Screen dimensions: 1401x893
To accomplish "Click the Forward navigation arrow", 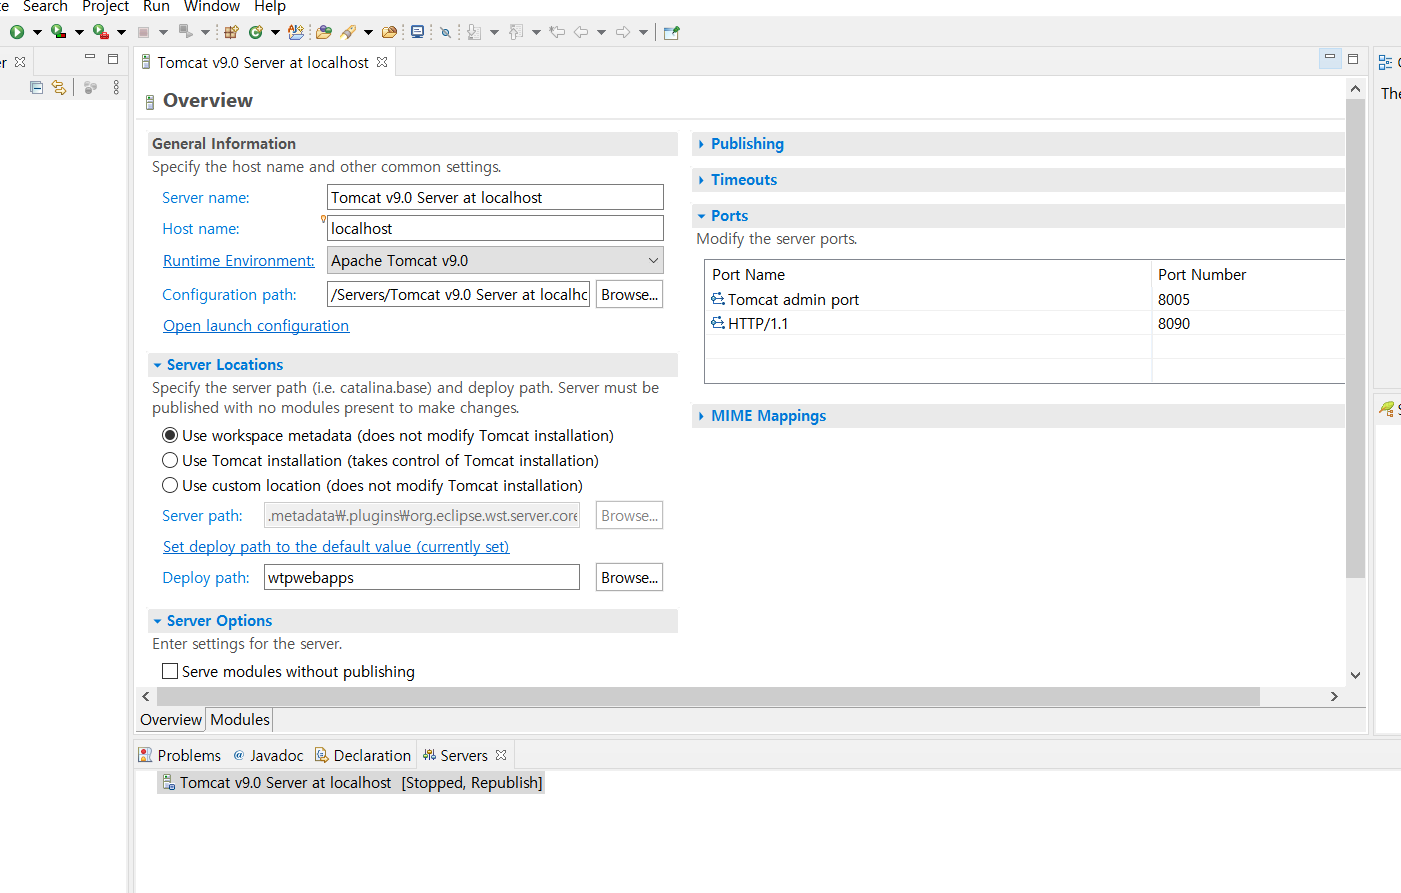I will pyautogui.click(x=623, y=32).
